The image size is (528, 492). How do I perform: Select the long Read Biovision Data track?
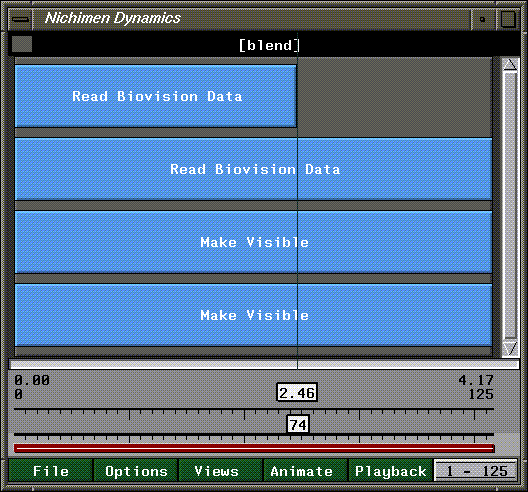253,169
